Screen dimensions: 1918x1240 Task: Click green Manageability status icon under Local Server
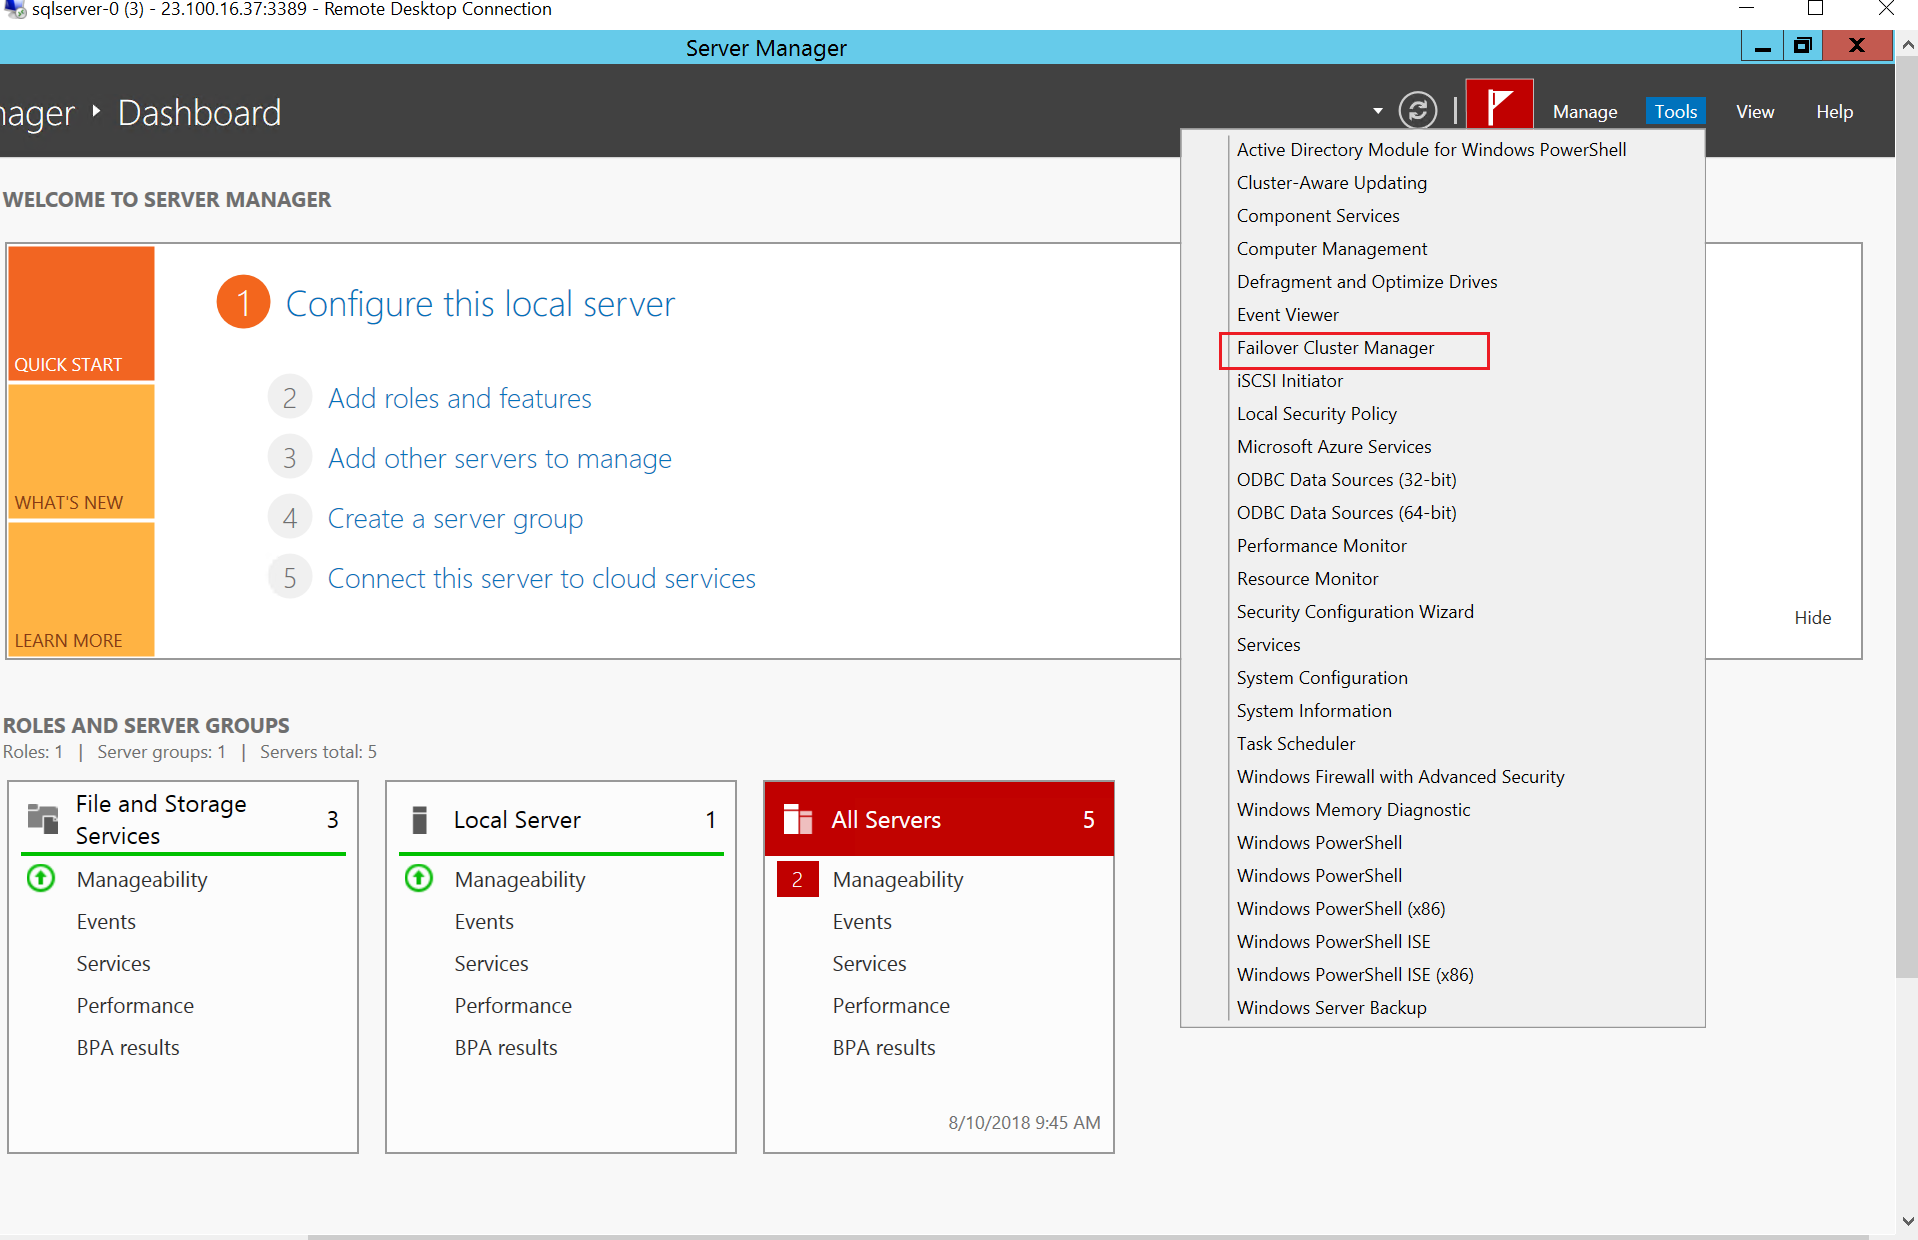coord(419,879)
